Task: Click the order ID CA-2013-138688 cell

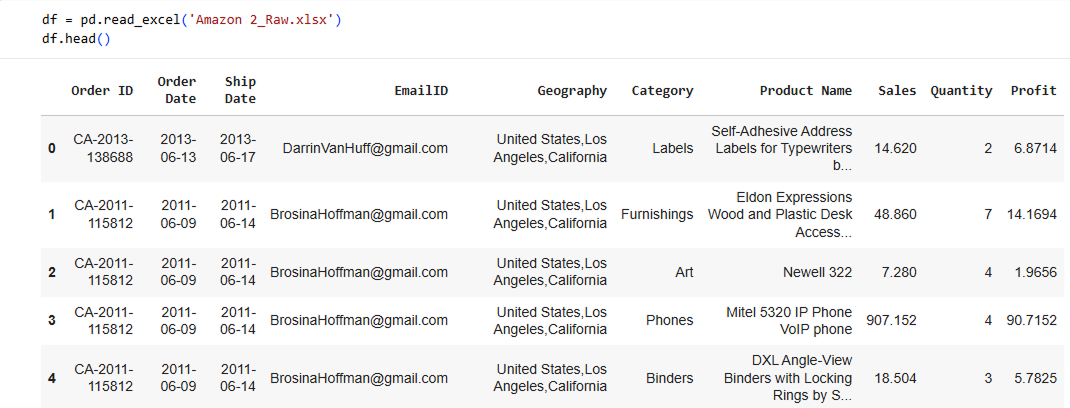Action: [103, 148]
